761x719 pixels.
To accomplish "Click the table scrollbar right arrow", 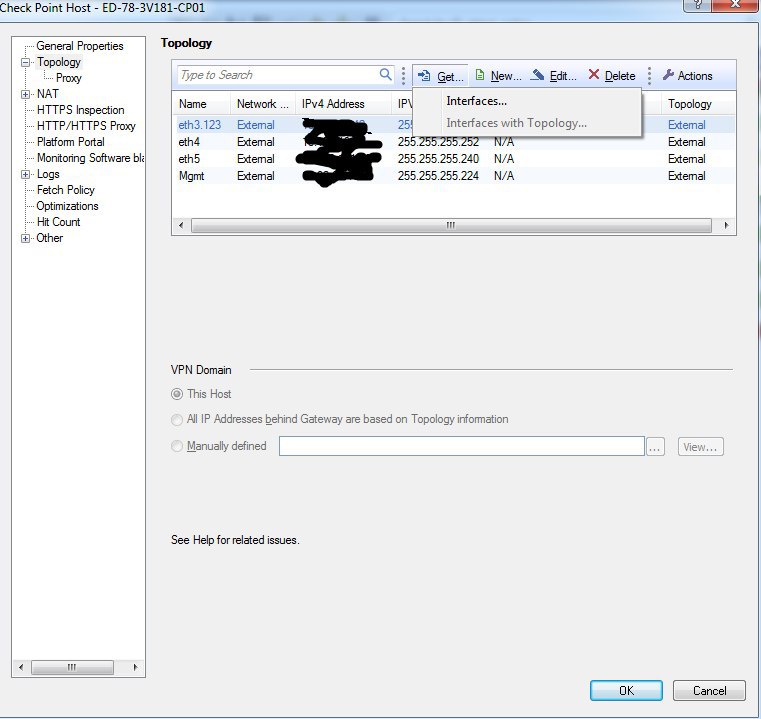I will tap(726, 225).
